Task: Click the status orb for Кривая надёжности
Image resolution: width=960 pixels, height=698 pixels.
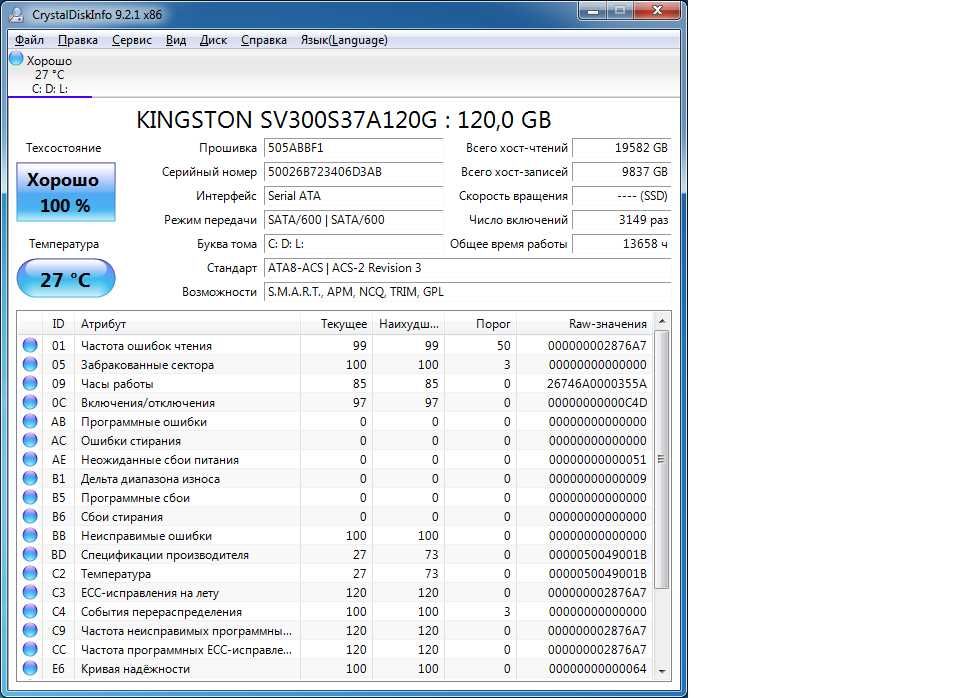Action: 30,668
